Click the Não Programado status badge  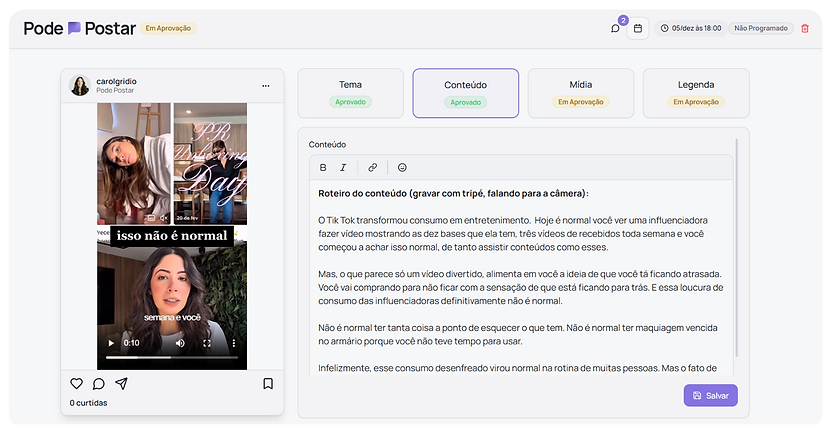pos(761,29)
